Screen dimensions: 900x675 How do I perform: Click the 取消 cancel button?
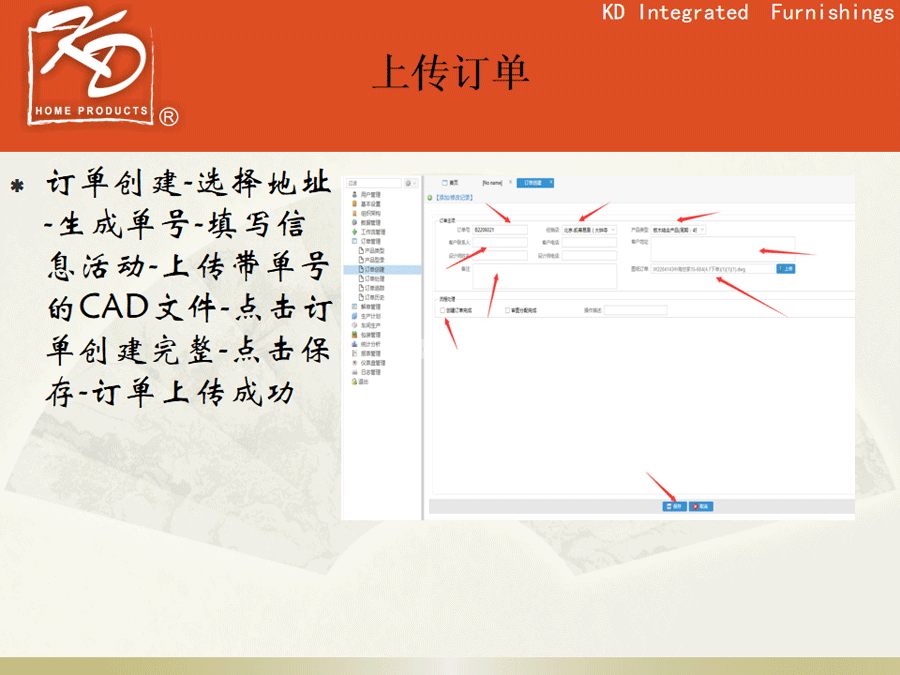pyautogui.click(x=701, y=507)
